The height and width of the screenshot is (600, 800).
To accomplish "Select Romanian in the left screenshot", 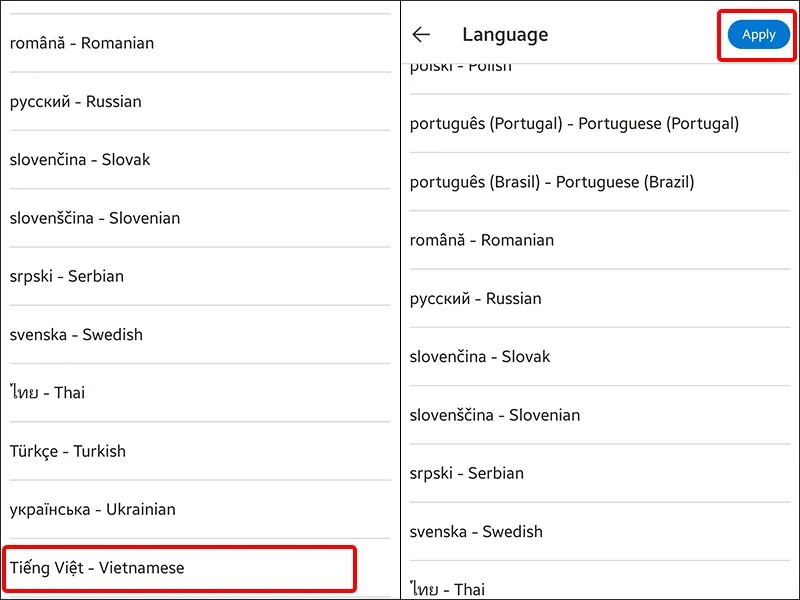I will point(82,44).
